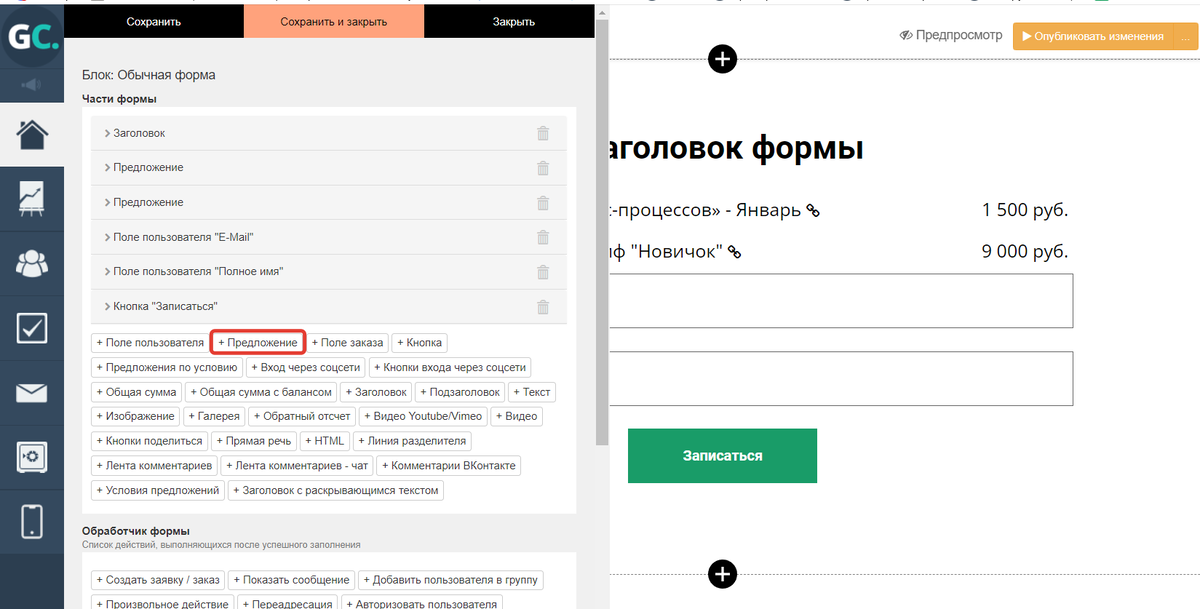Expand Поле пользователя "Полное имя" row
The height and width of the screenshot is (609, 1200).
click(x=329, y=272)
